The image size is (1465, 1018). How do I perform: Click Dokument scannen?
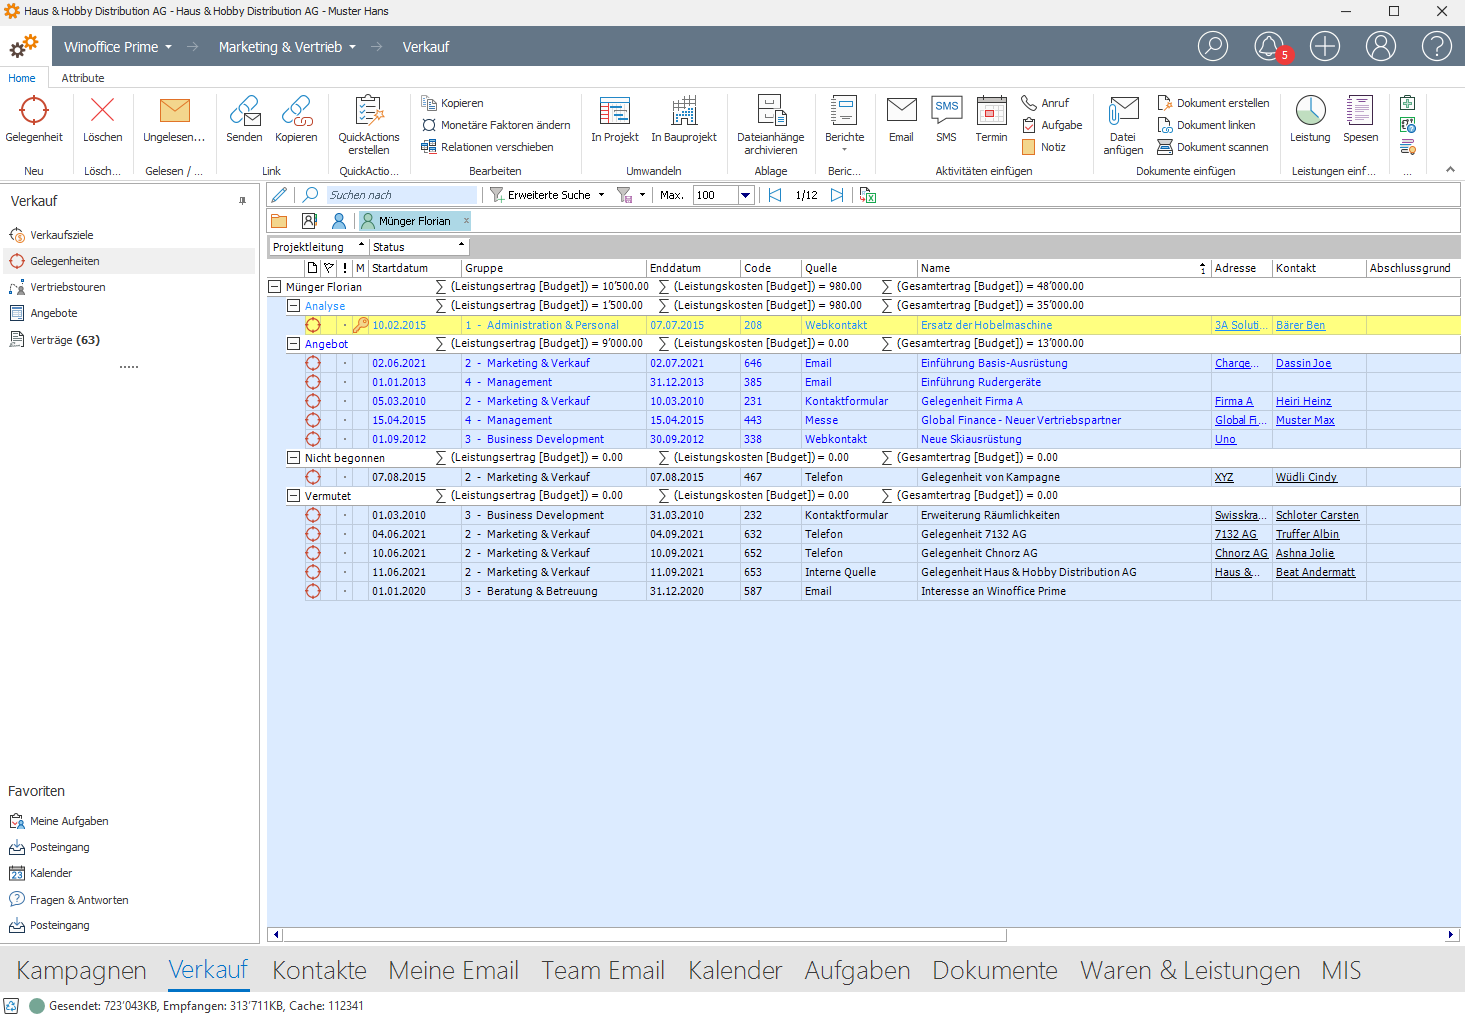[1213, 147]
